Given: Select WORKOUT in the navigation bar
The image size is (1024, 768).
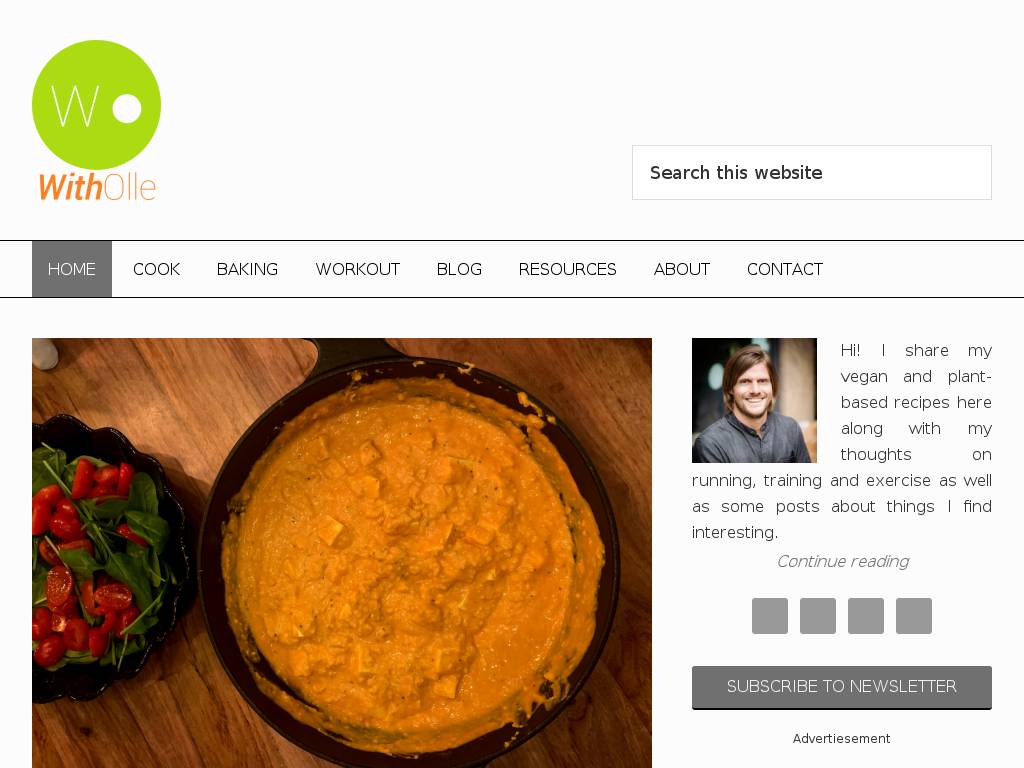Looking at the screenshot, I should [x=358, y=269].
